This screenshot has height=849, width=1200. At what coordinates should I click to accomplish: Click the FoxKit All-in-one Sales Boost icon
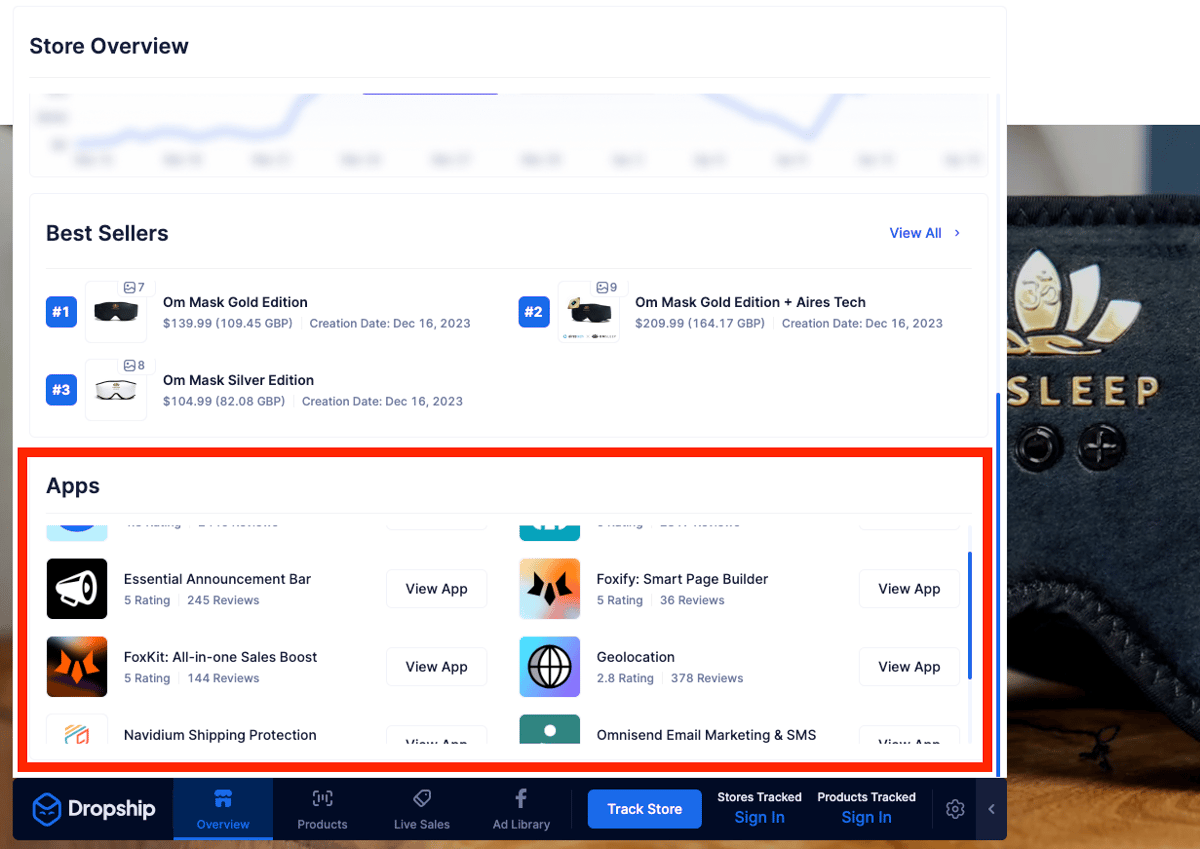coord(77,667)
